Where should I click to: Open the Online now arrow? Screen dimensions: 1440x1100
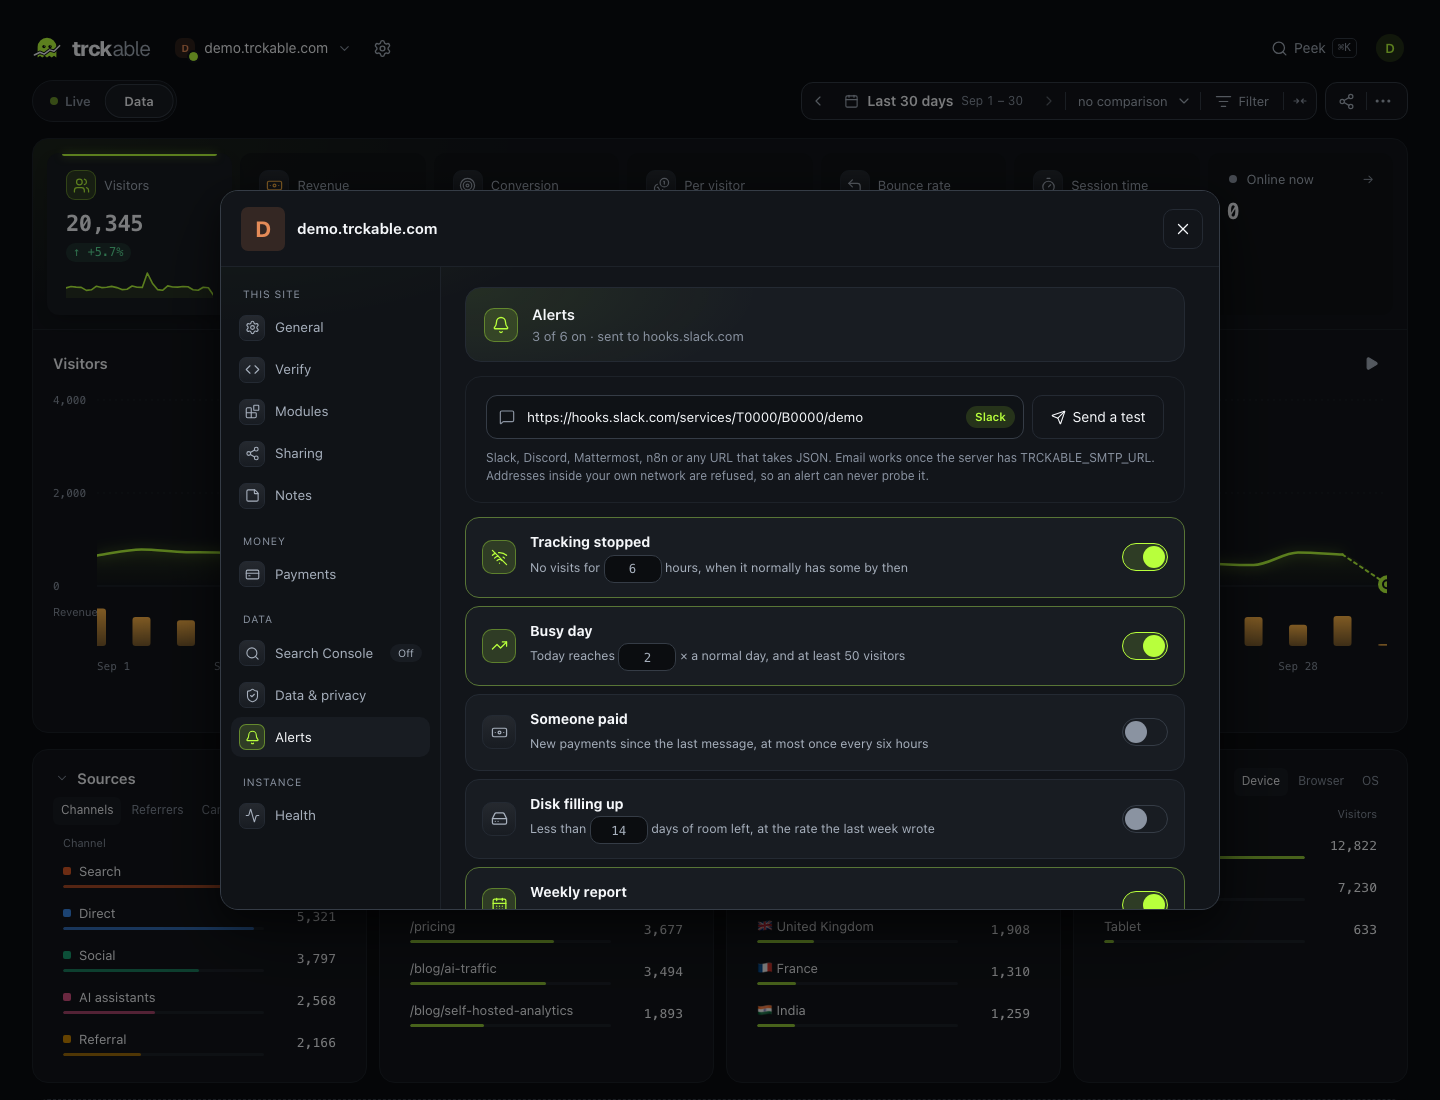(1368, 179)
